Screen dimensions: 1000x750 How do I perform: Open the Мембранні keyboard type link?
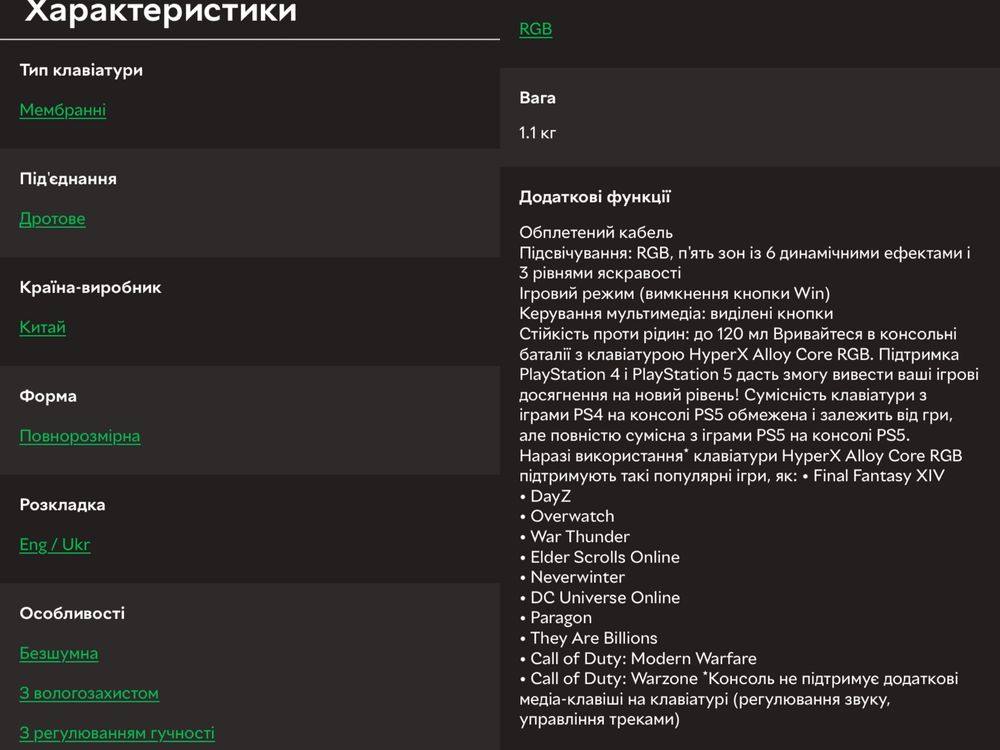[62, 110]
